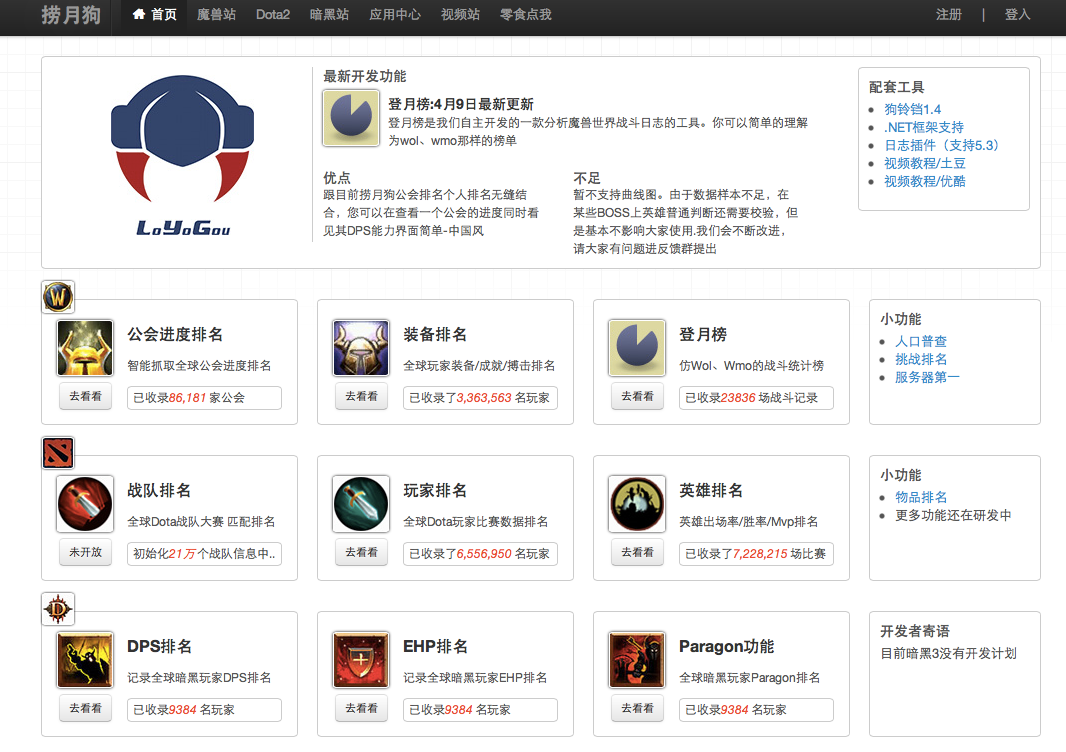The image size is (1066, 752).
Task: Open the 人口普查 link
Action: pos(921,341)
